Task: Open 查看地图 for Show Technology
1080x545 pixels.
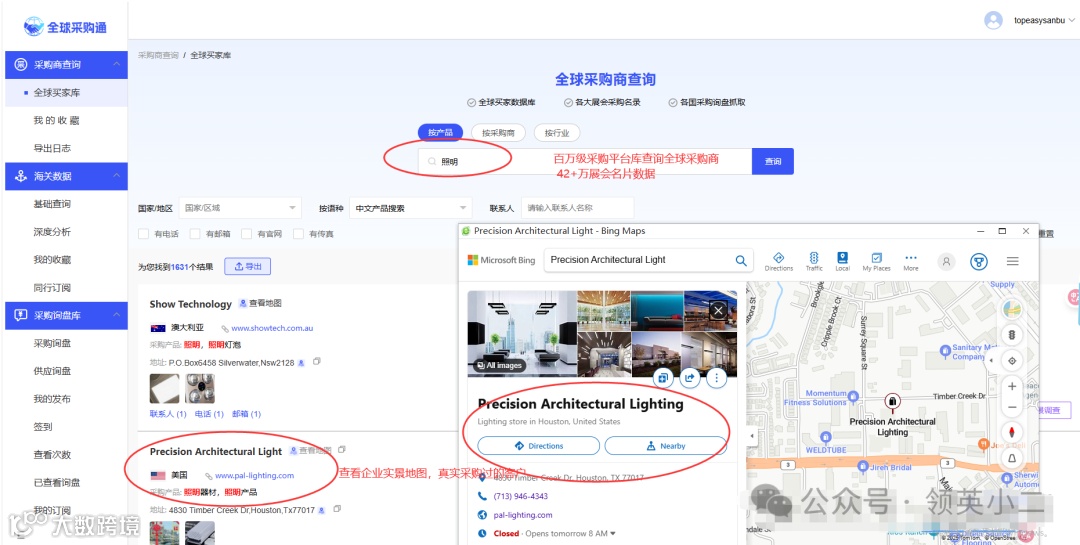Action: point(260,303)
